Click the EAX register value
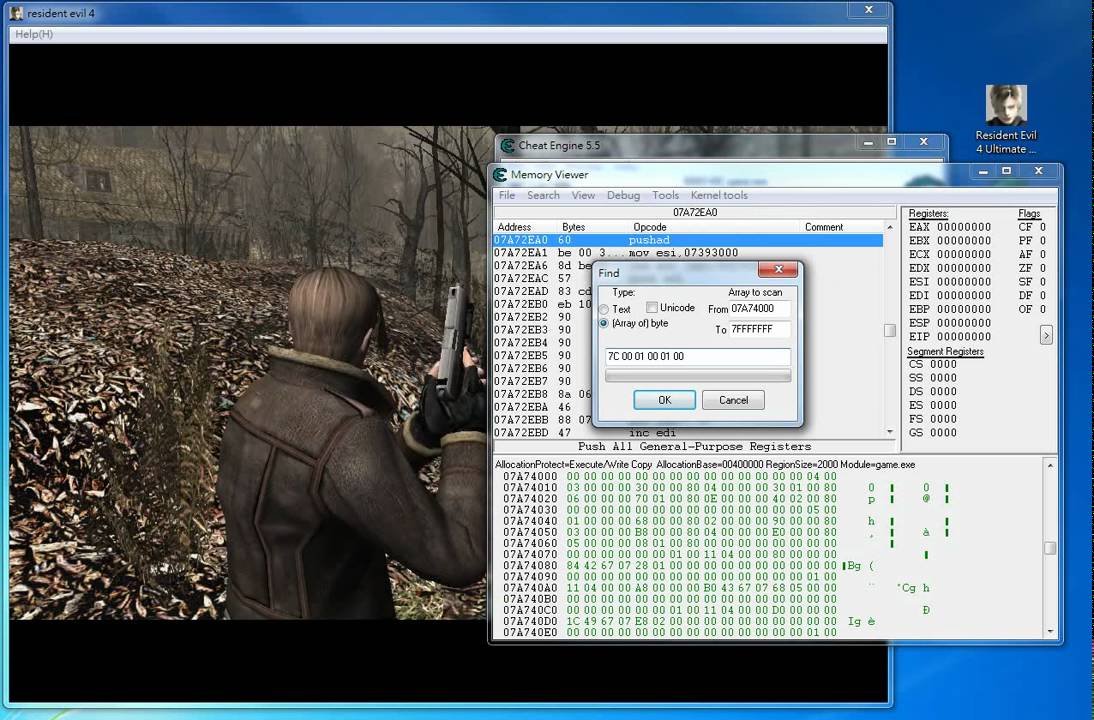 (964, 227)
